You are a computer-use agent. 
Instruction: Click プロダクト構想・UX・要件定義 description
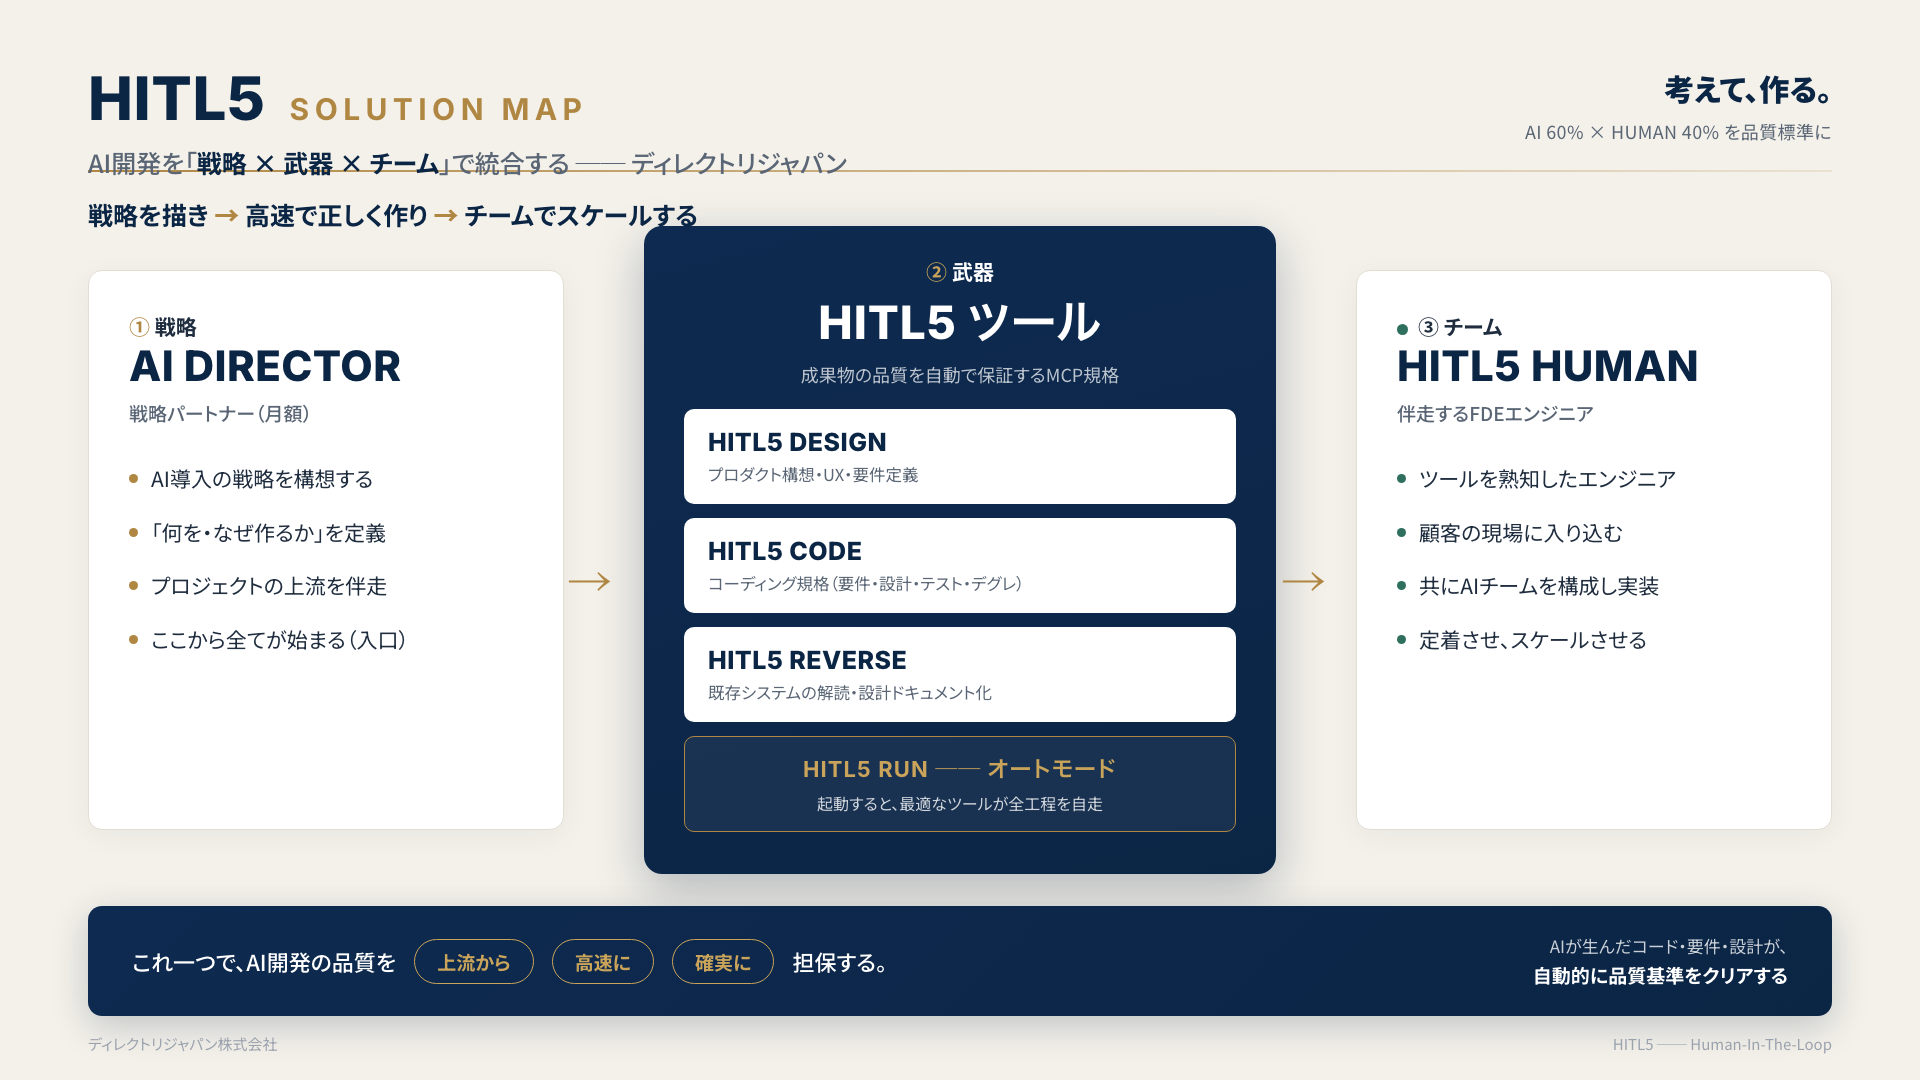[x=813, y=475]
